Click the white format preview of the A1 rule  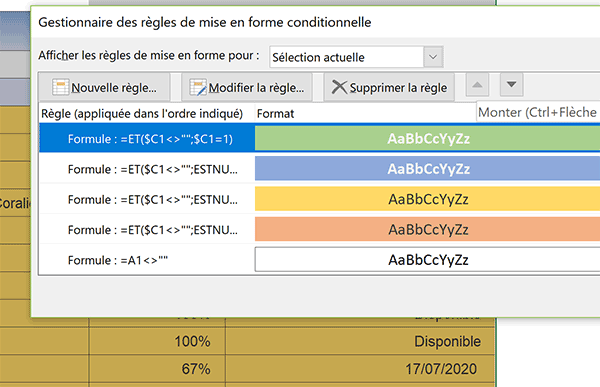427,260
